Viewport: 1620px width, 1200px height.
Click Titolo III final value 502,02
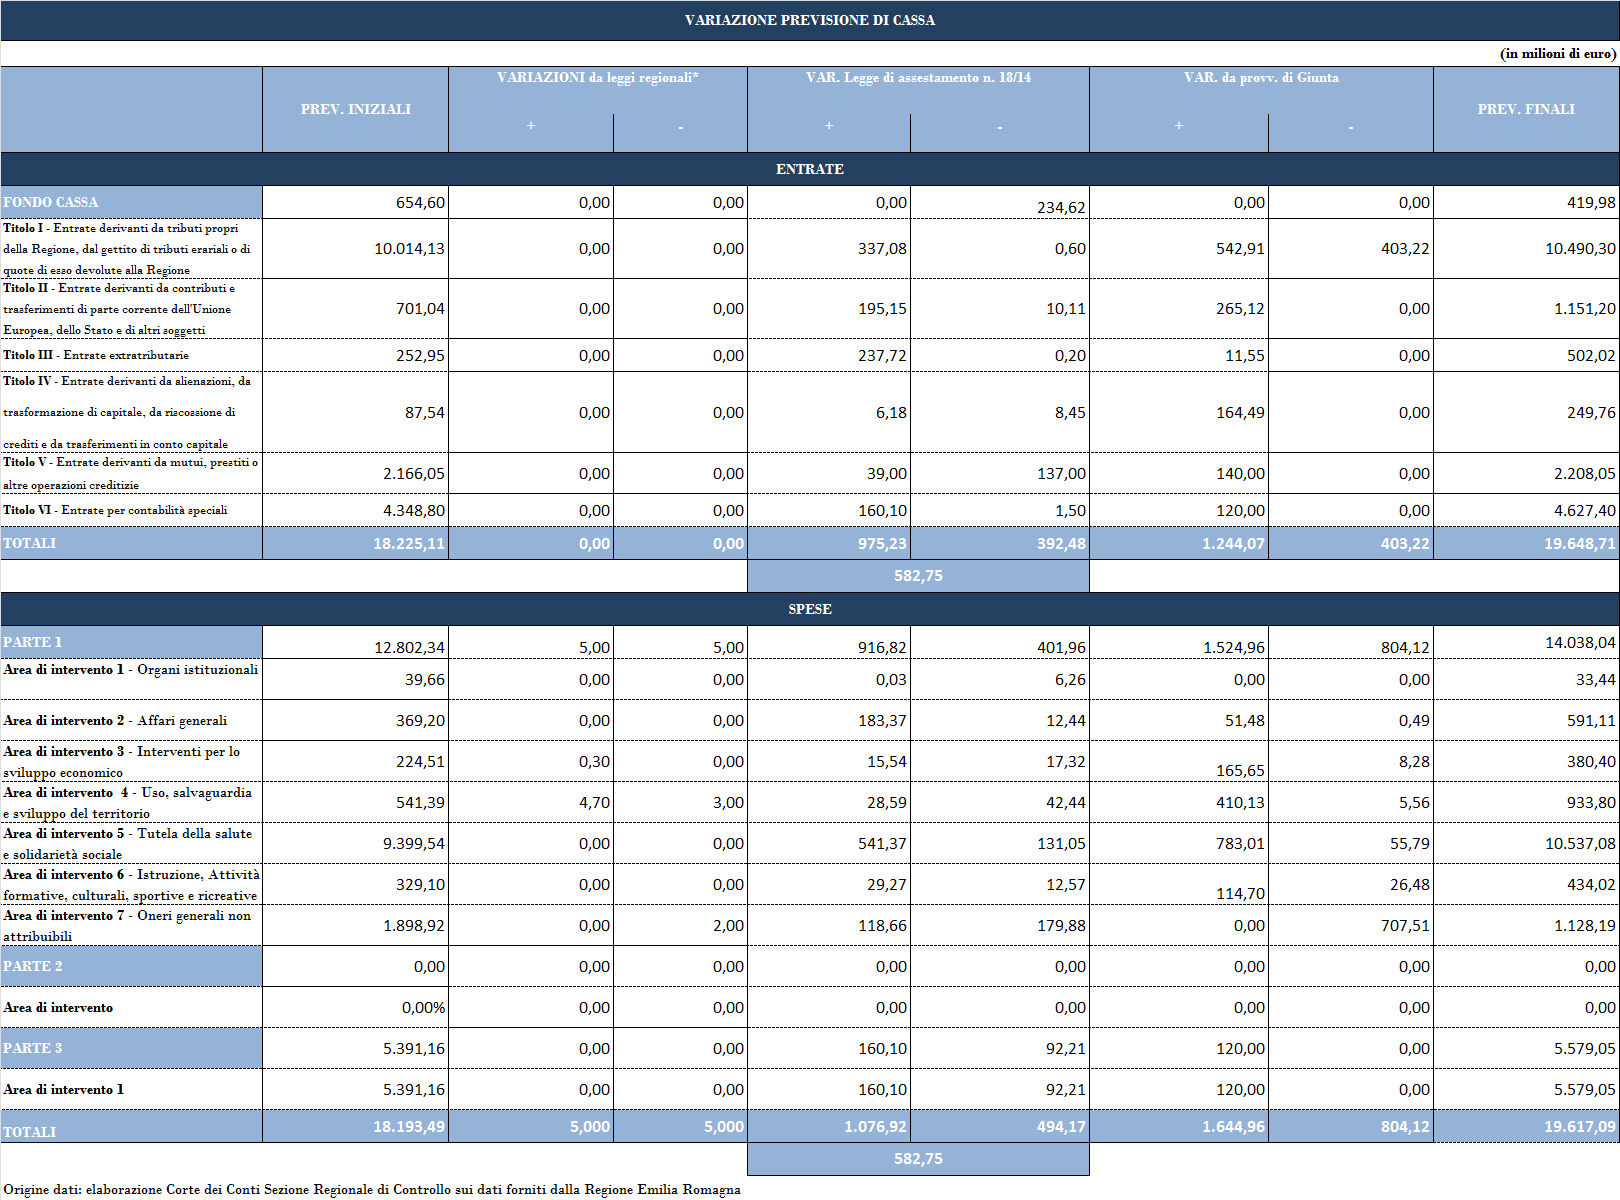pos(1591,355)
